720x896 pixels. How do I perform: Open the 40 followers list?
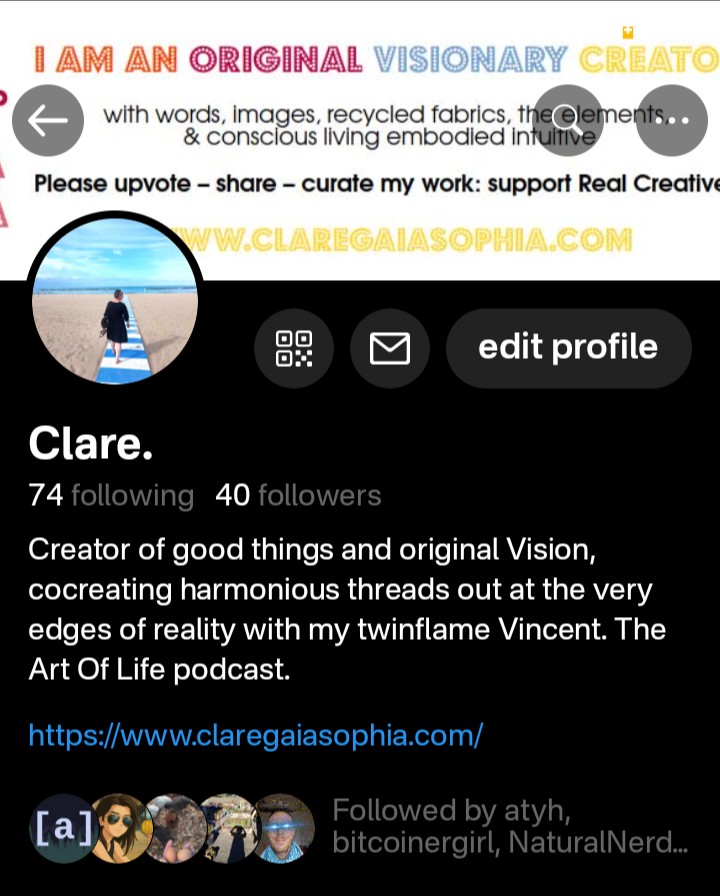pos(298,495)
